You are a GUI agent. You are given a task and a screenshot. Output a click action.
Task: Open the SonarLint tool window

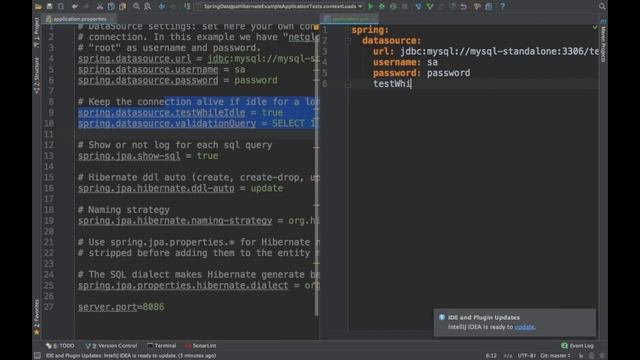[200, 346]
